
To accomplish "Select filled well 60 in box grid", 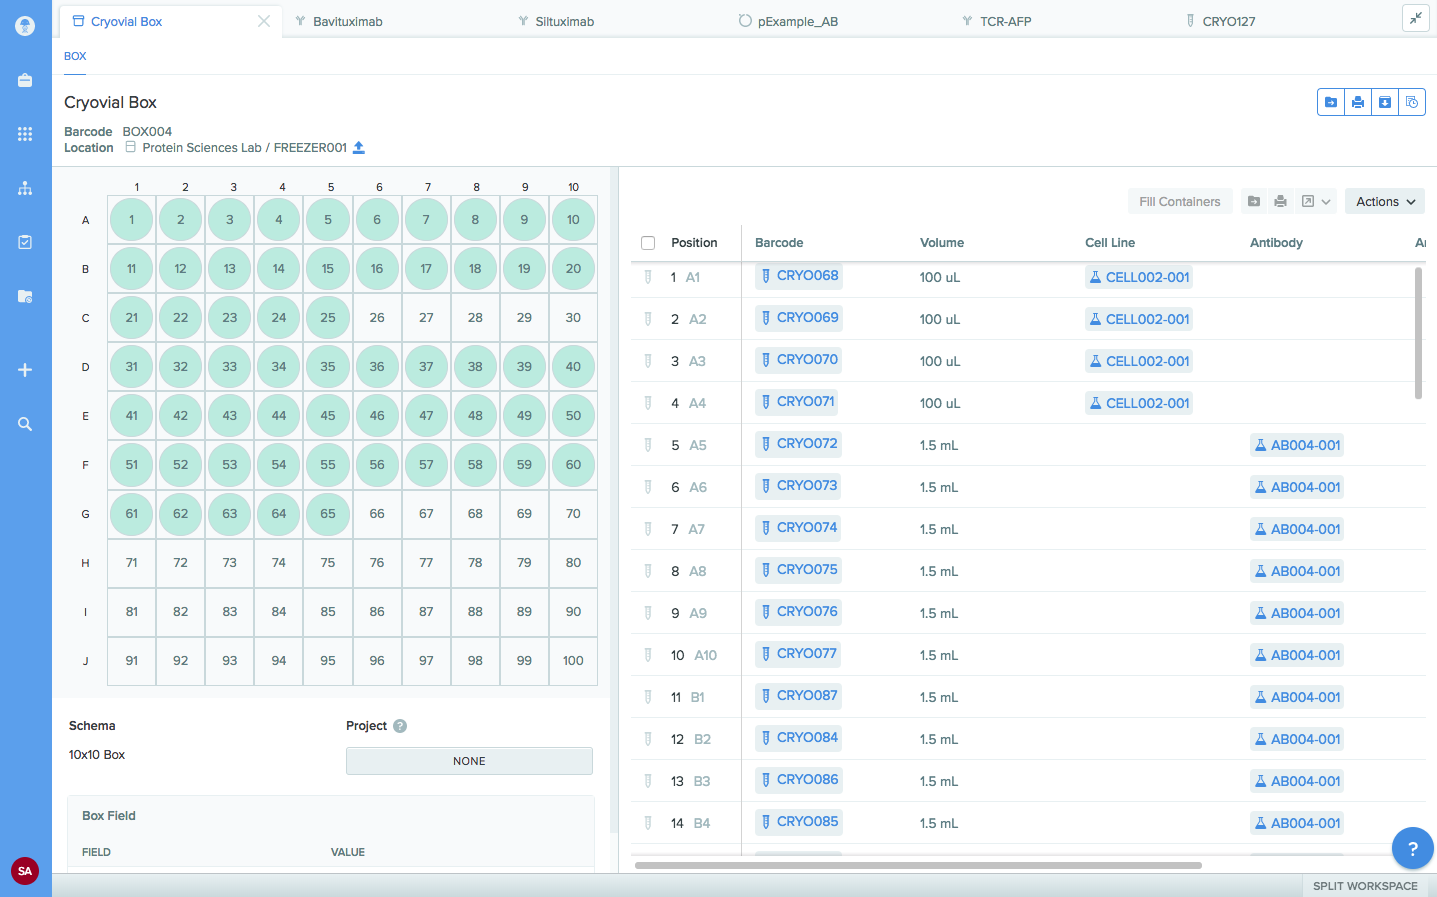I will pyautogui.click(x=573, y=465).
